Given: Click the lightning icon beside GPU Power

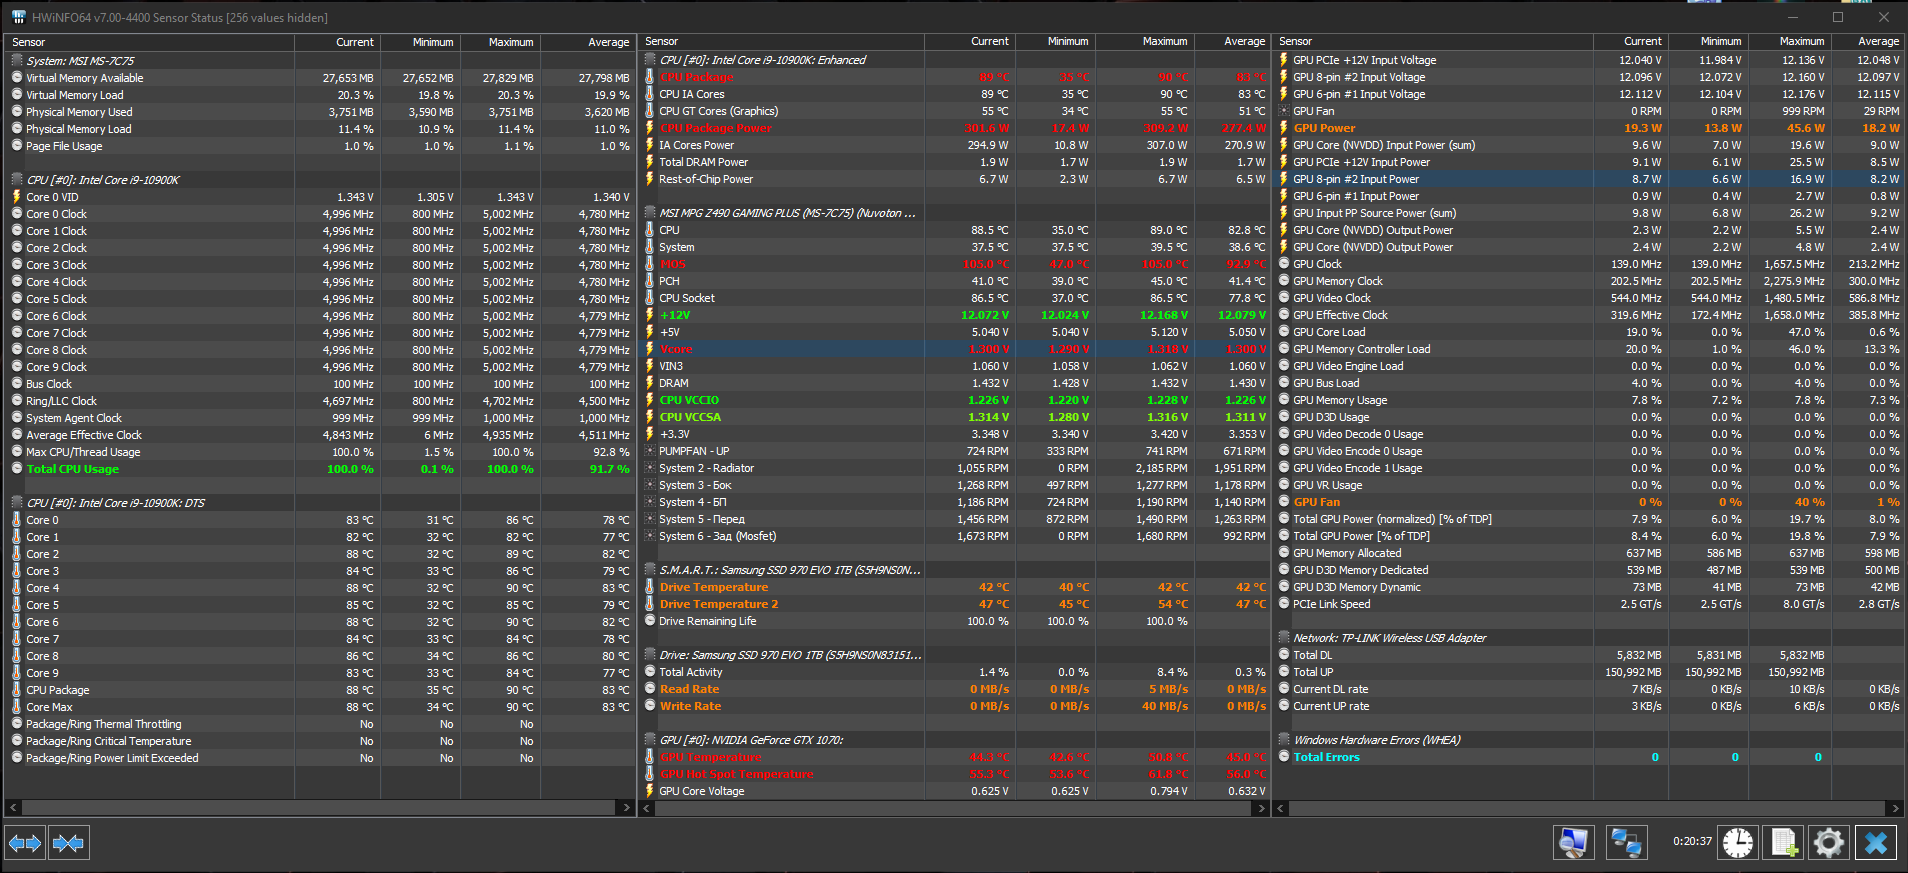Looking at the screenshot, I should coord(1284,128).
